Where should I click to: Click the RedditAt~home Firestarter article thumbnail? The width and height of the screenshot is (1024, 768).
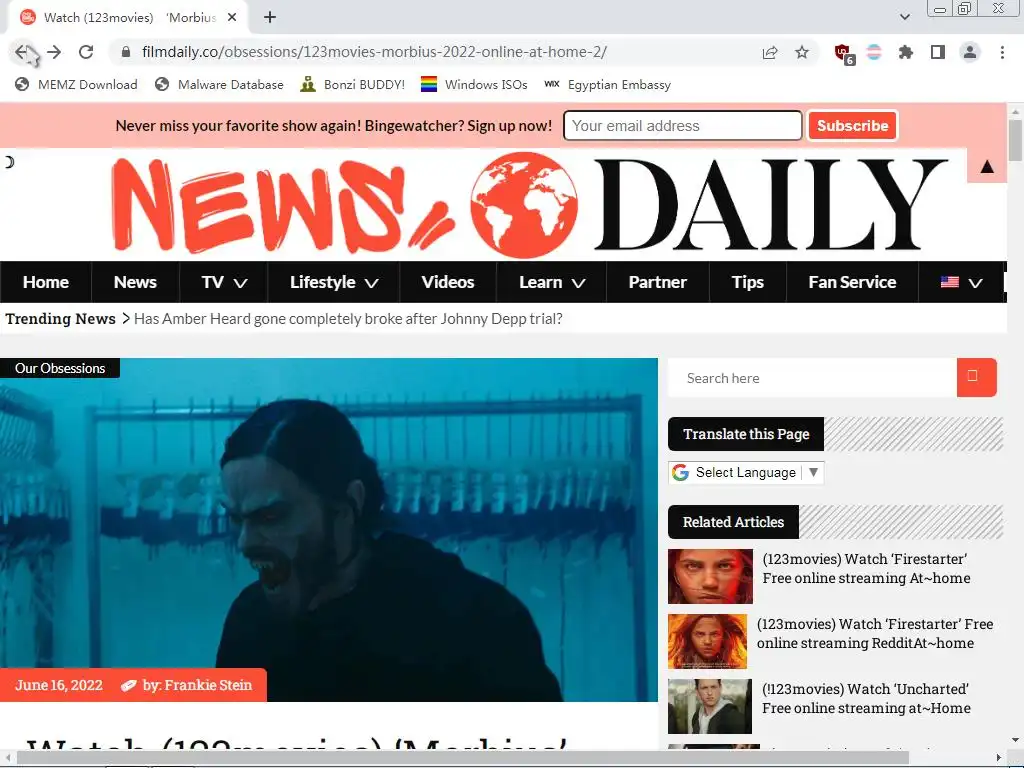coord(707,641)
